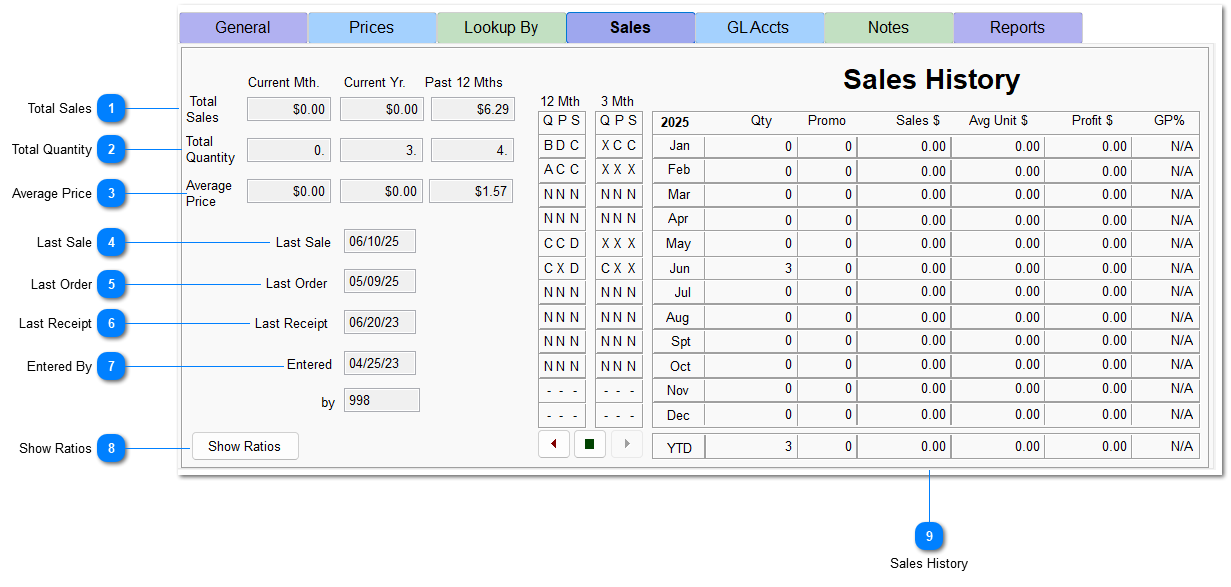Click the Show Ratios button

click(x=245, y=446)
